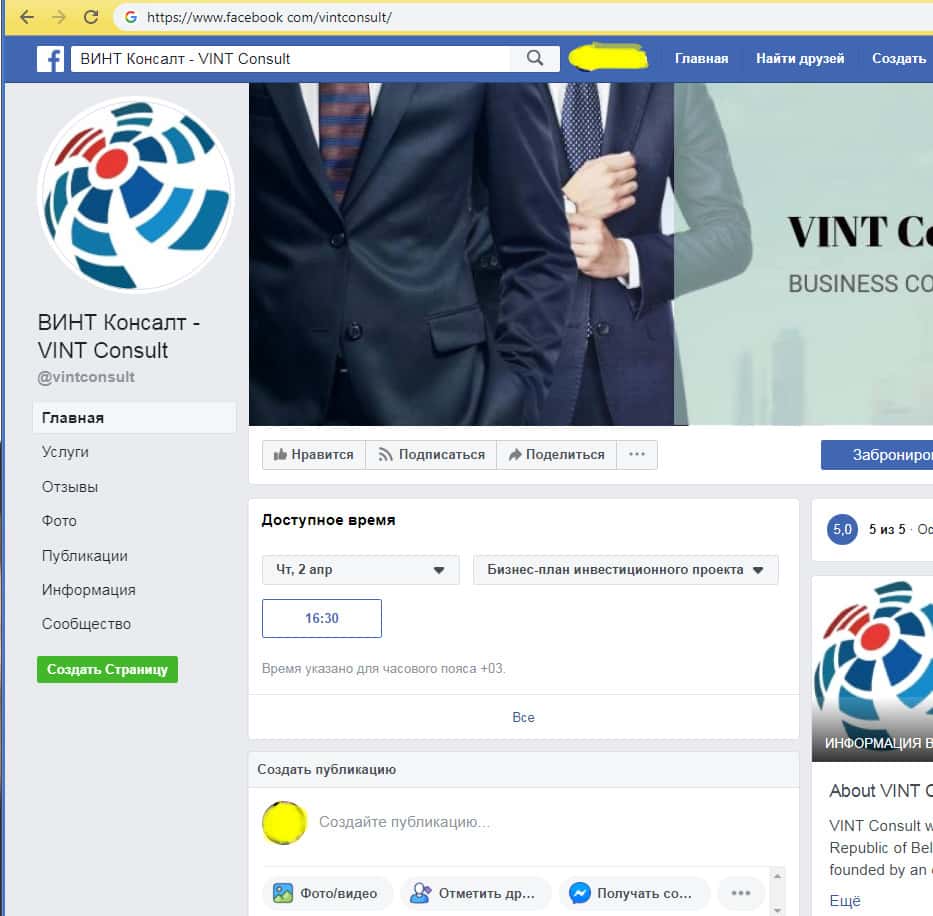This screenshot has width=933, height=916.
Task: Click the Facebook logo icon
Action: (x=51, y=59)
